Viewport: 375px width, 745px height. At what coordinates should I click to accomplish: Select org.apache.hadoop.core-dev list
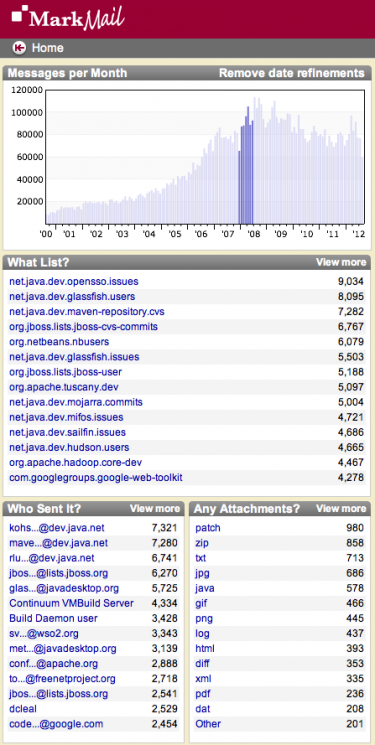[76, 462]
